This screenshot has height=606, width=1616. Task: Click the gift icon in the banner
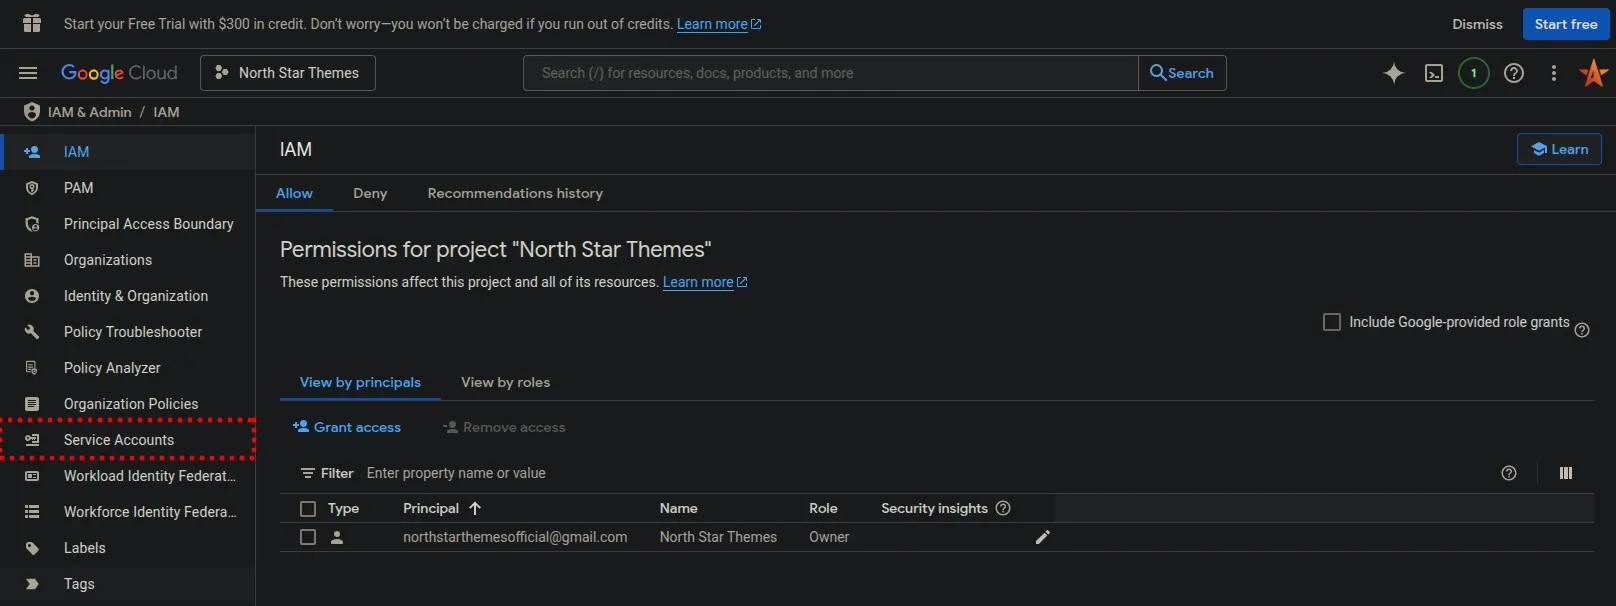pos(32,23)
